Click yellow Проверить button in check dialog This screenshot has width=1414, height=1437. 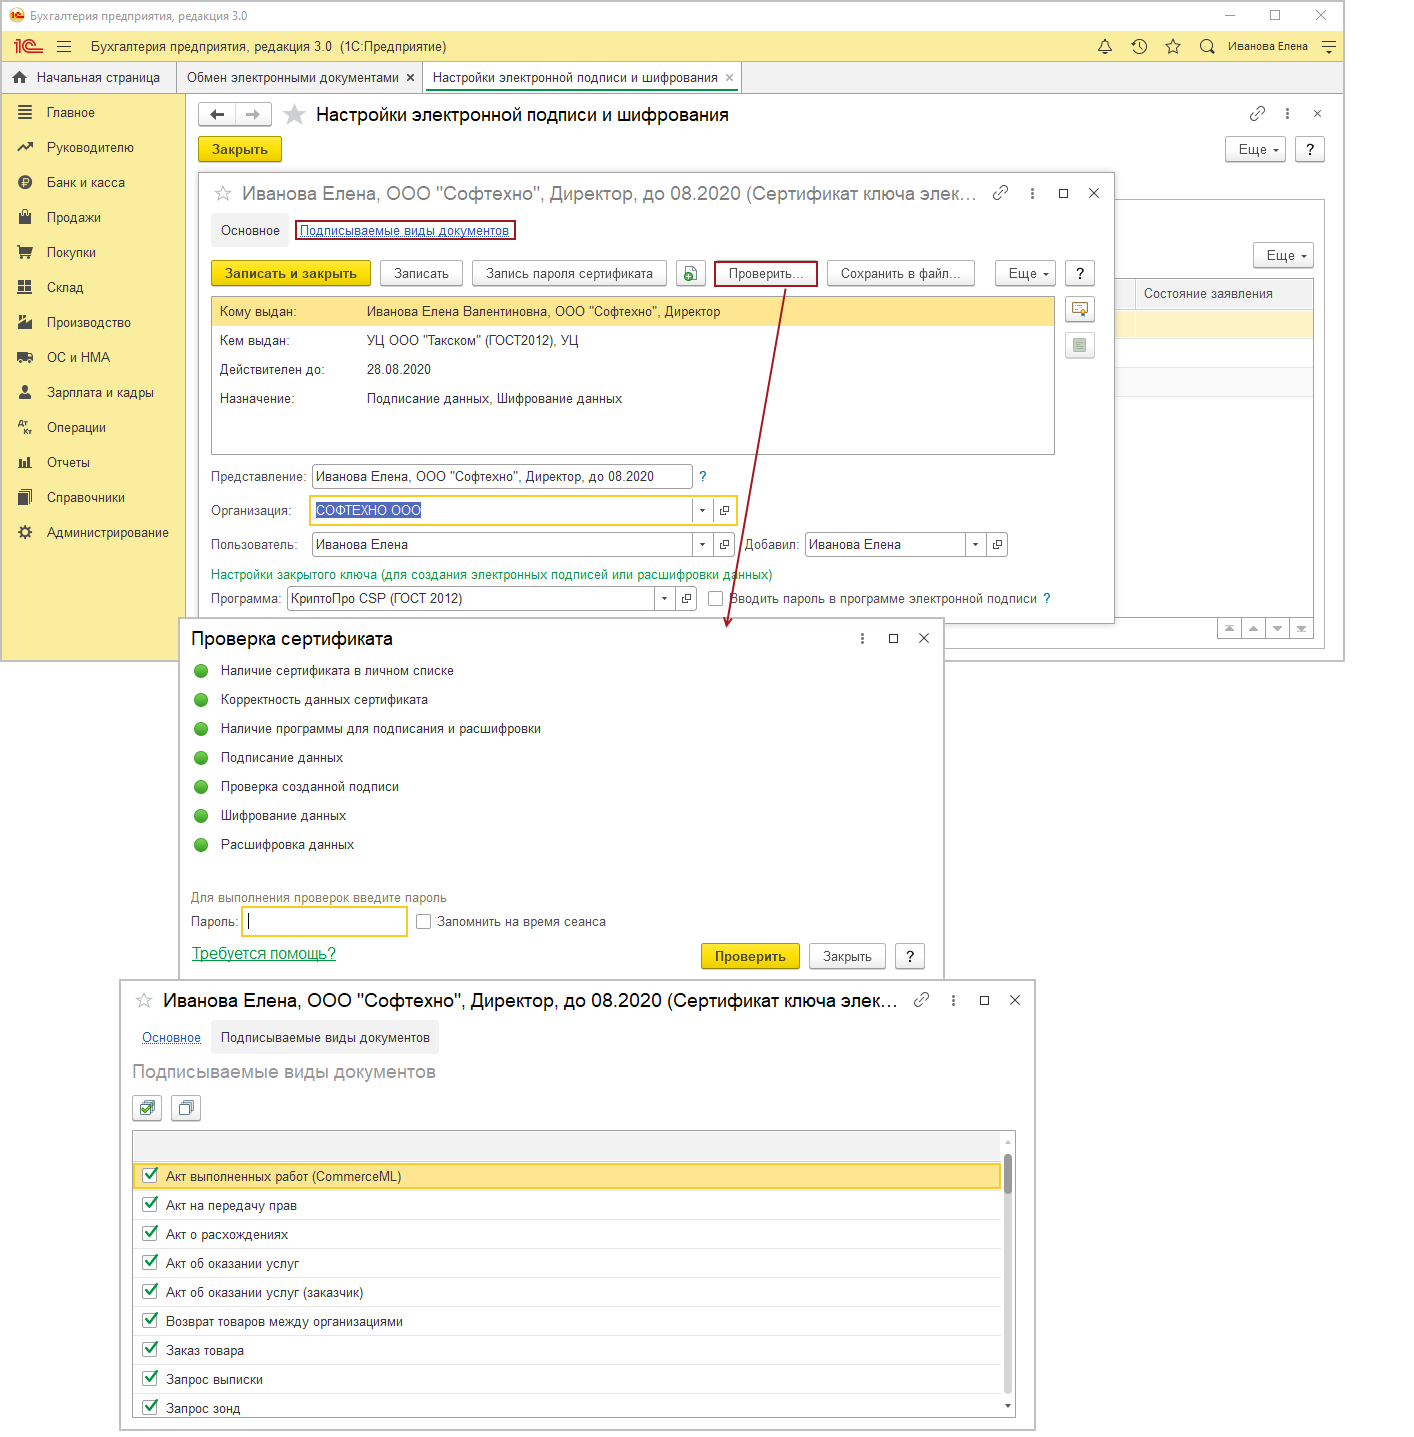[750, 956]
